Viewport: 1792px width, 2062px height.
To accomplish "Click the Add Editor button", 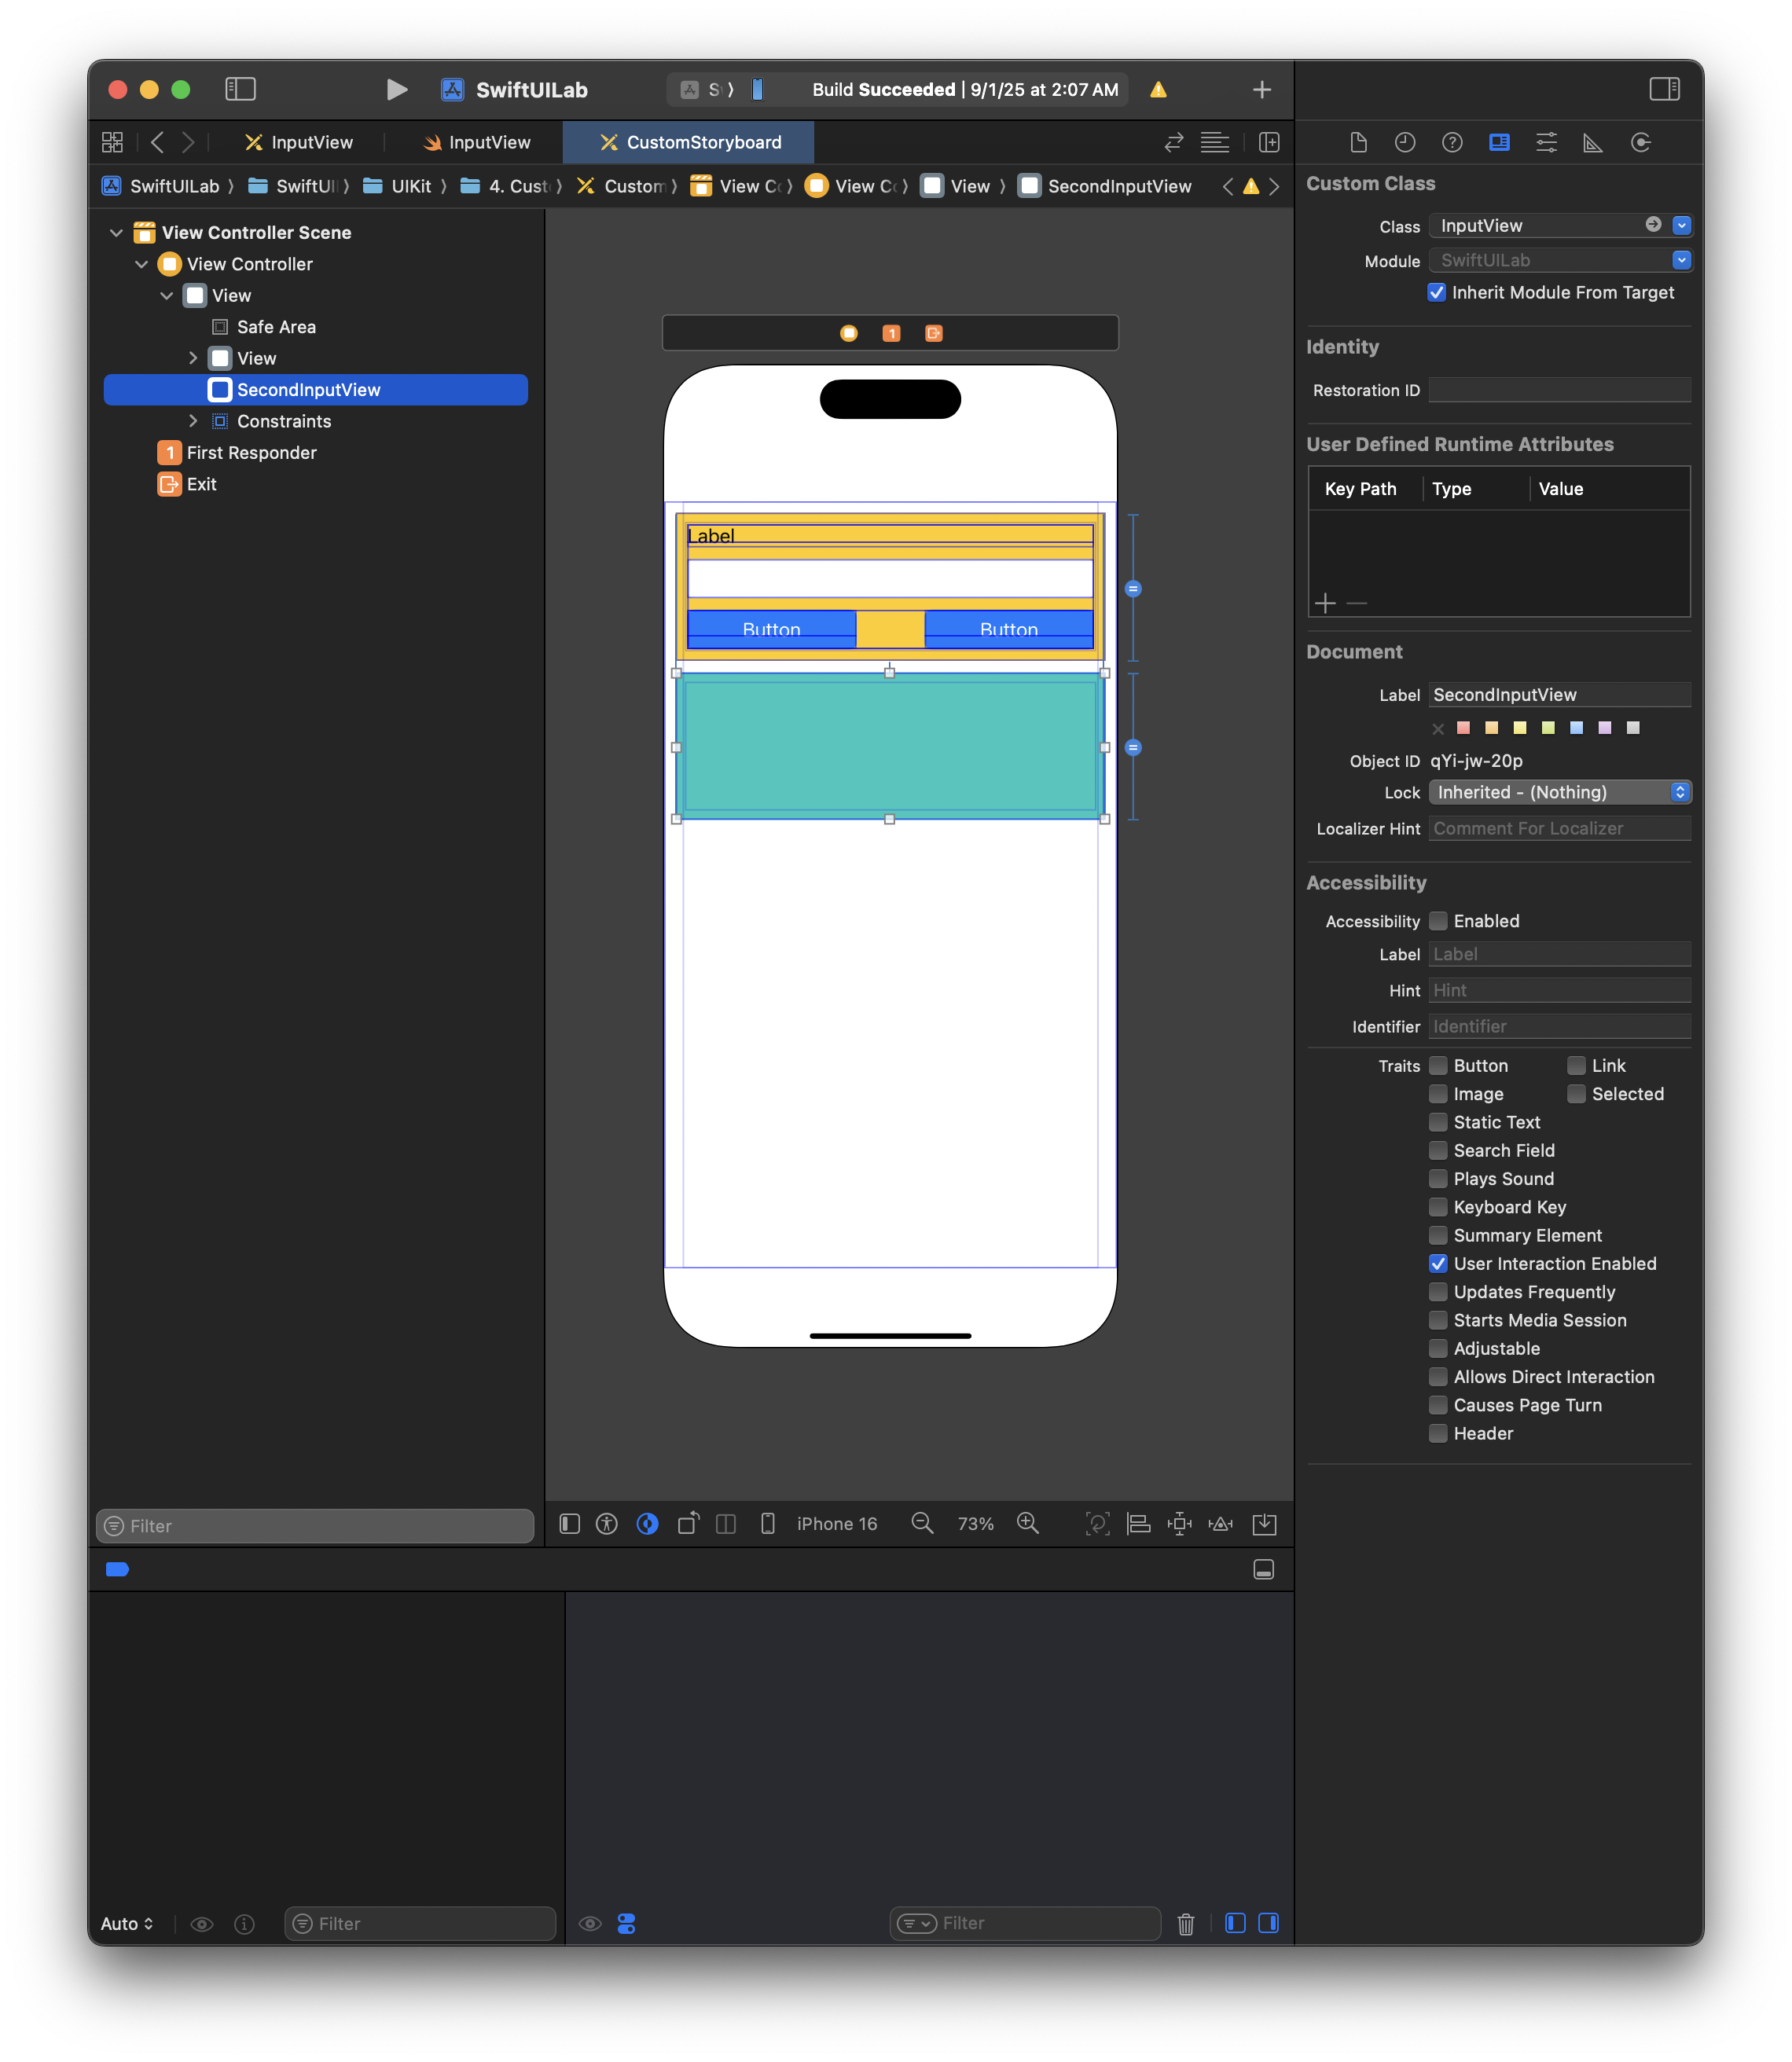I will coord(1269,143).
